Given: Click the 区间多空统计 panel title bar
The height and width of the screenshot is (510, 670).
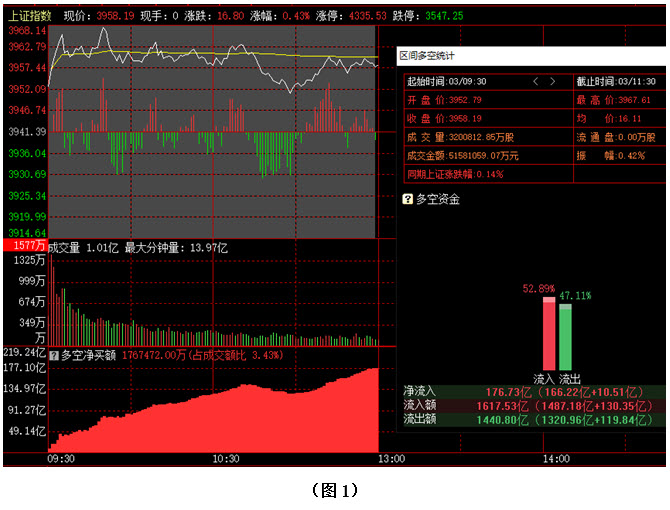Looking at the screenshot, I should pyautogui.click(x=531, y=56).
